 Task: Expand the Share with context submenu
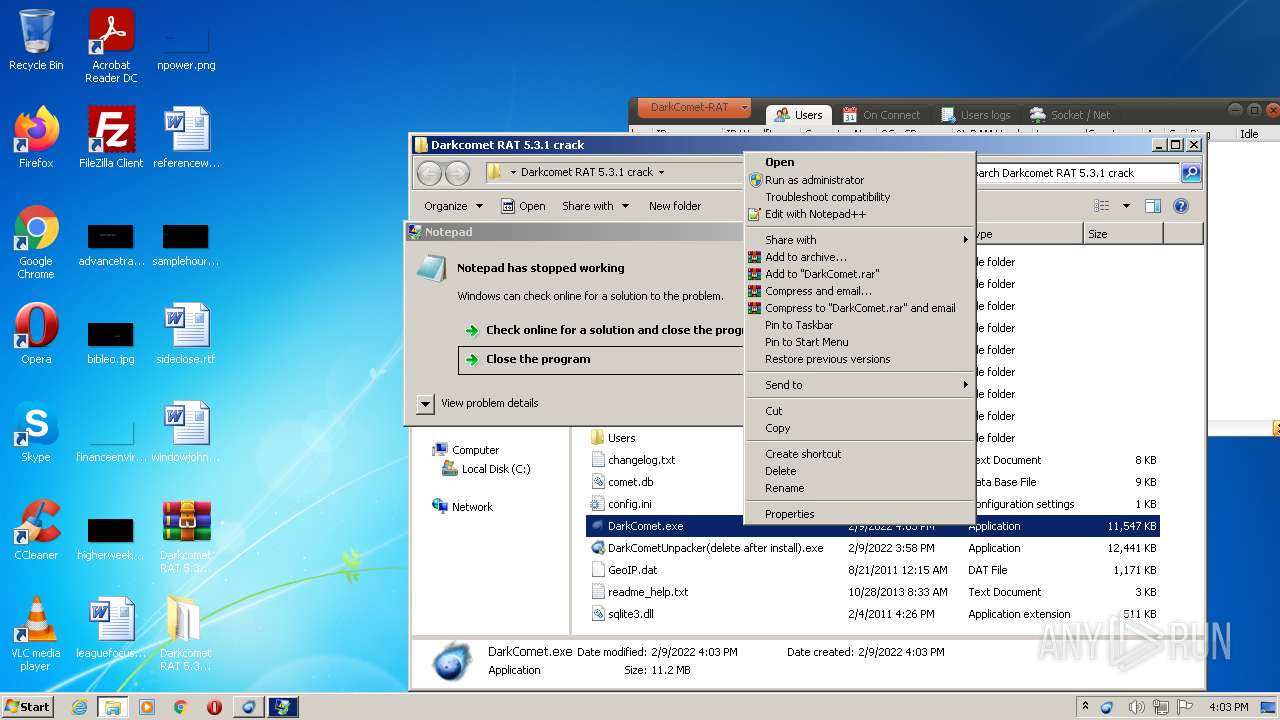tap(860, 240)
